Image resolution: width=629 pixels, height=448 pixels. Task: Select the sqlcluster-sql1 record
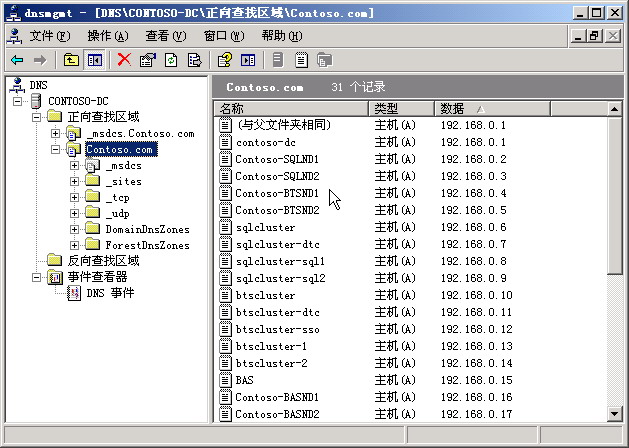(280, 262)
